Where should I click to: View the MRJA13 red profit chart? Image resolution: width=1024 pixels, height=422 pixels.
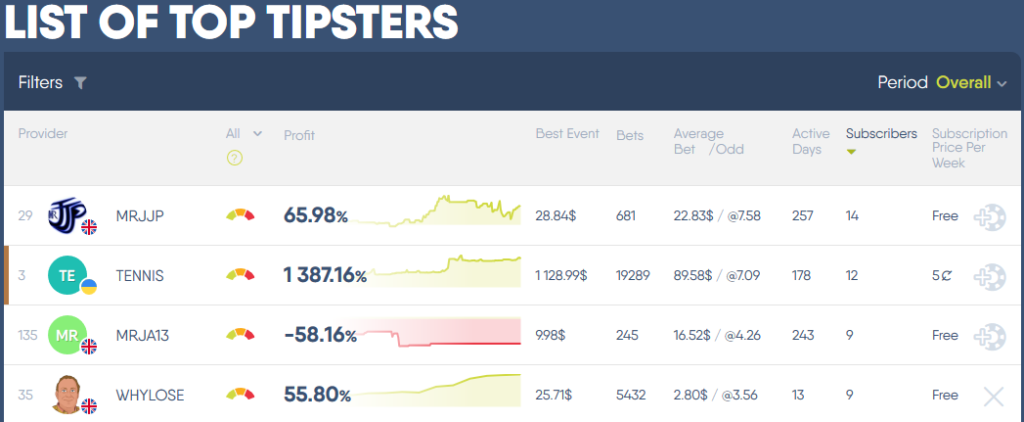[x=440, y=333]
